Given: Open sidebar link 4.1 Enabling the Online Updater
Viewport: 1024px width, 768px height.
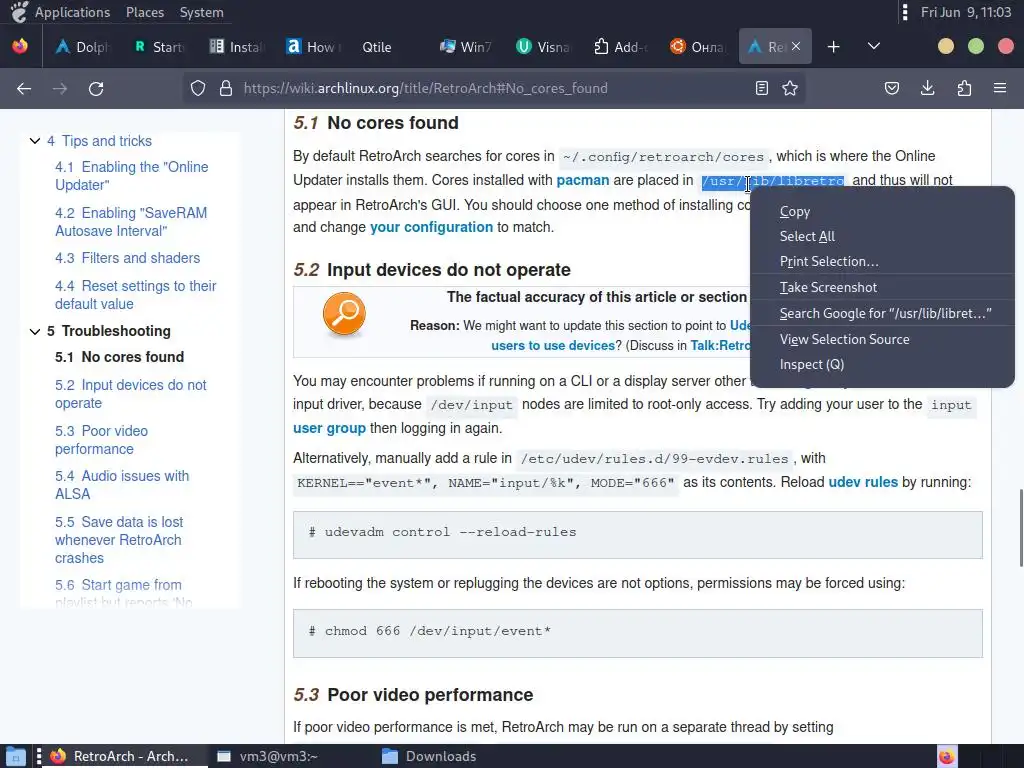Looking at the screenshot, I should coord(132,176).
